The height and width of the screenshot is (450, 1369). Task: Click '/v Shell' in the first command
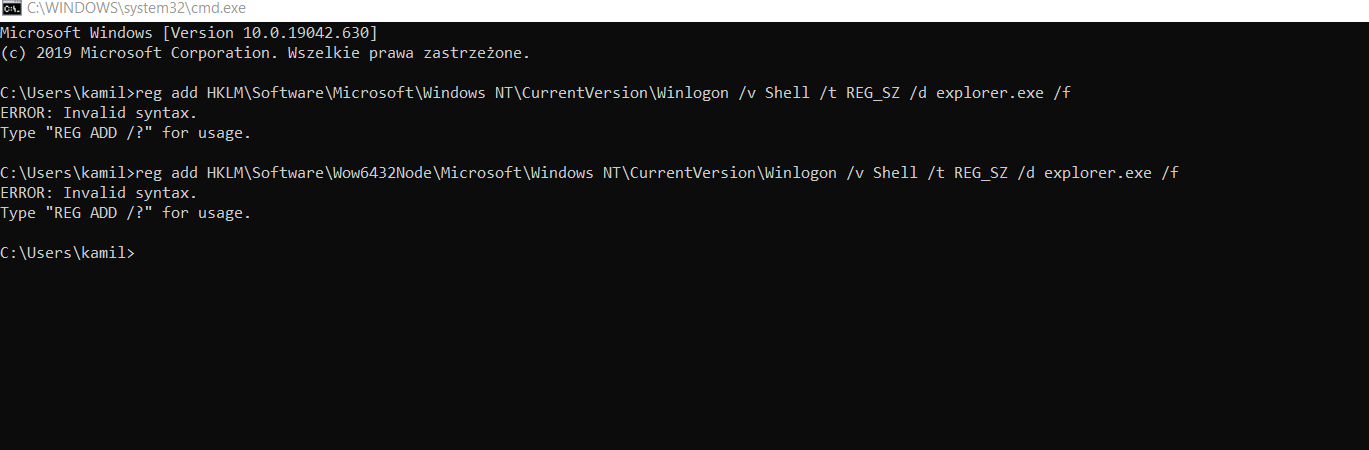tap(773, 93)
